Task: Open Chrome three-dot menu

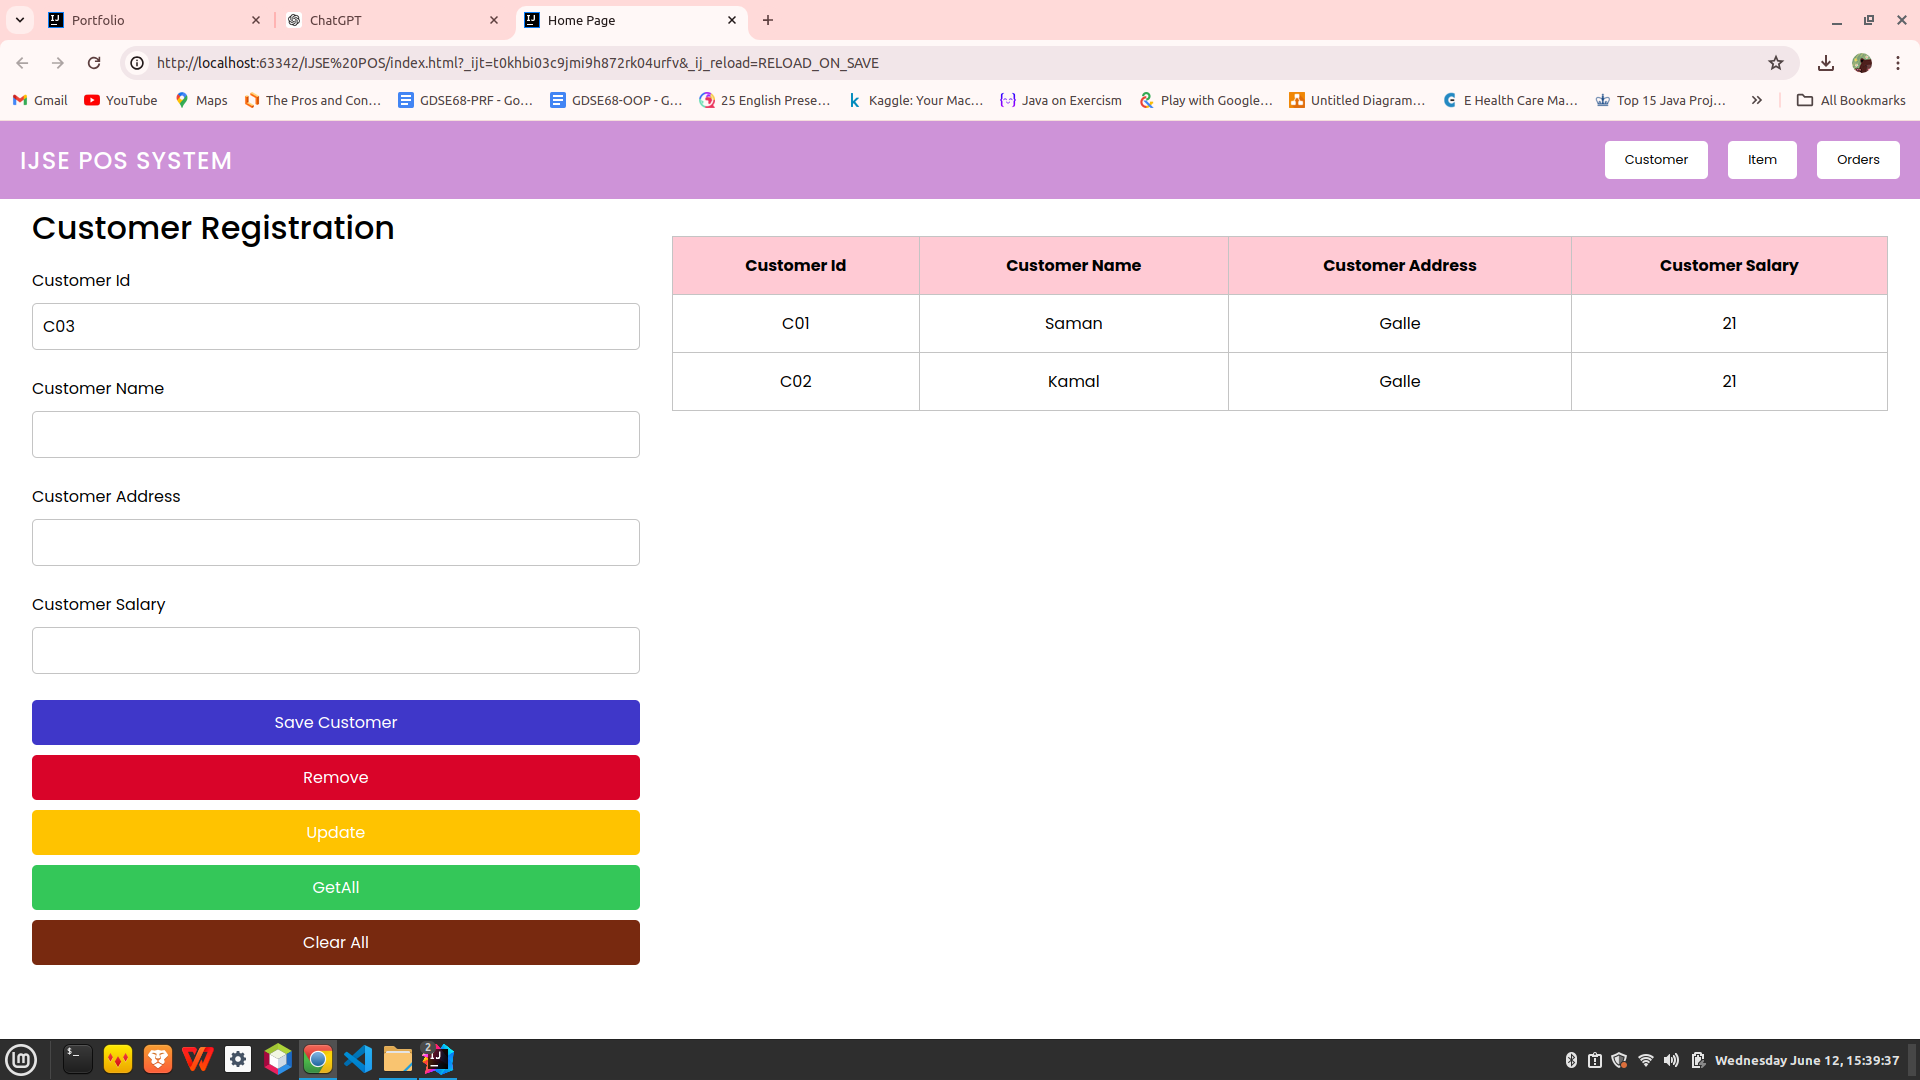Action: (x=1898, y=63)
